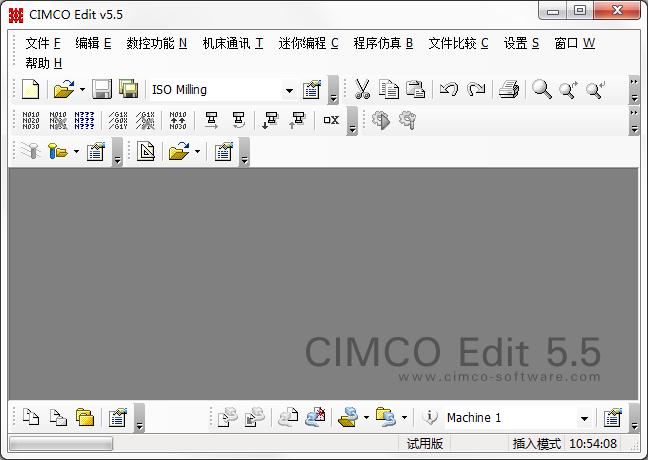The width and height of the screenshot is (648, 460).
Task: Maximize the CIMCO Edit window
Action: tap(580, 10)
